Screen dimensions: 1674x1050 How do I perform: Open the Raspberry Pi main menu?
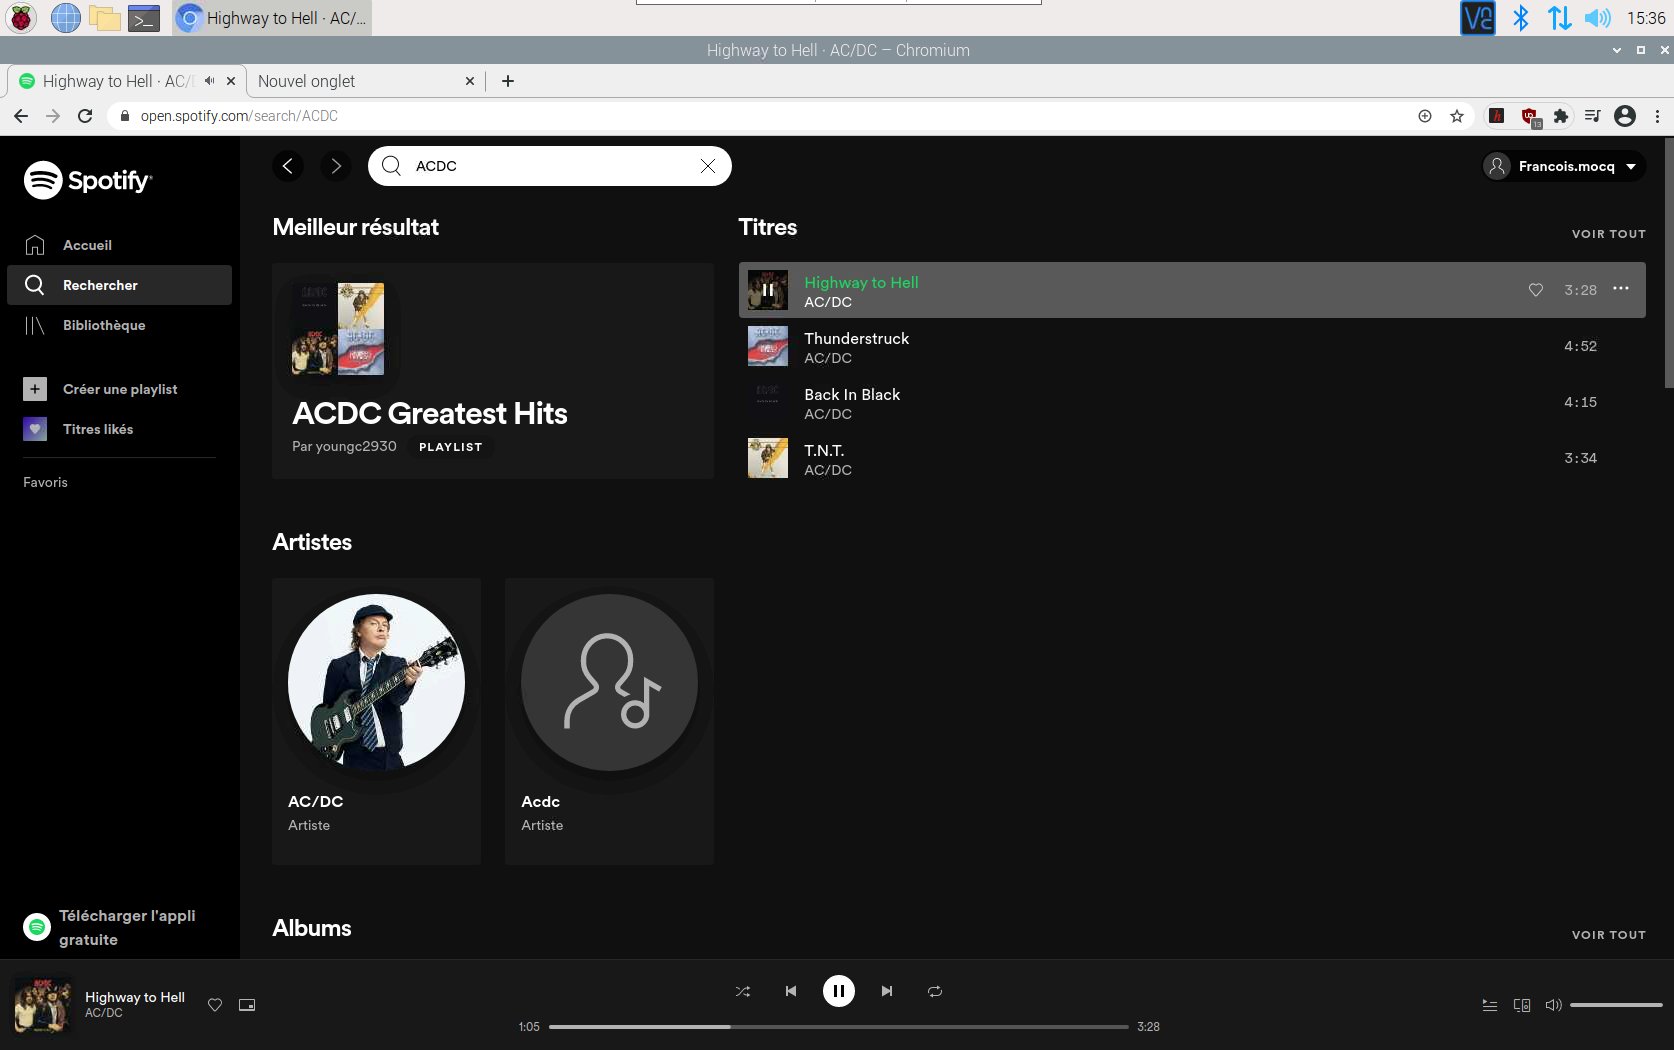tap(21, 18)
